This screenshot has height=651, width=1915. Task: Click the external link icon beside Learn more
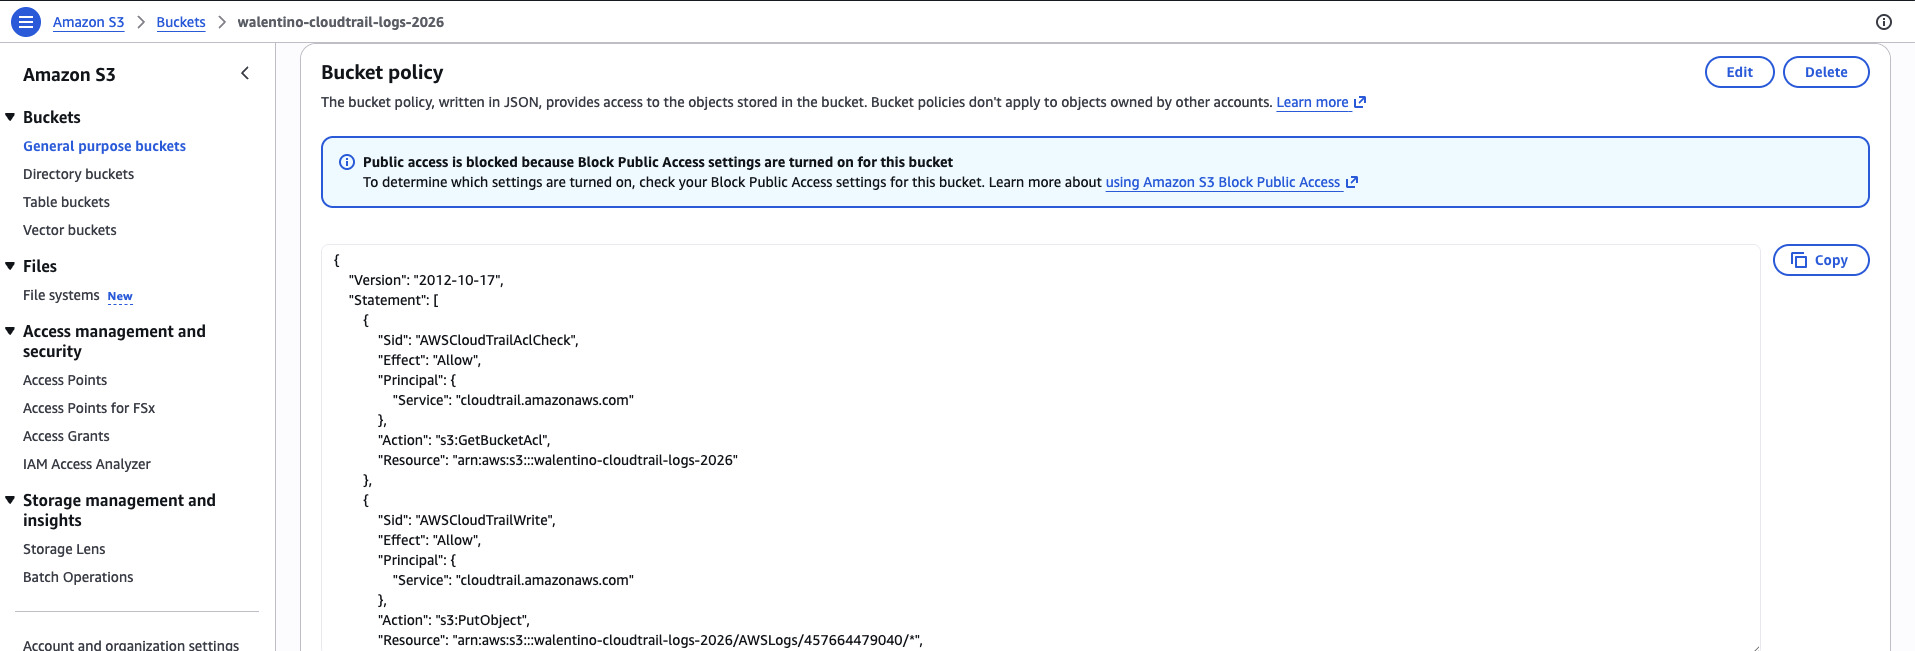1360,102
